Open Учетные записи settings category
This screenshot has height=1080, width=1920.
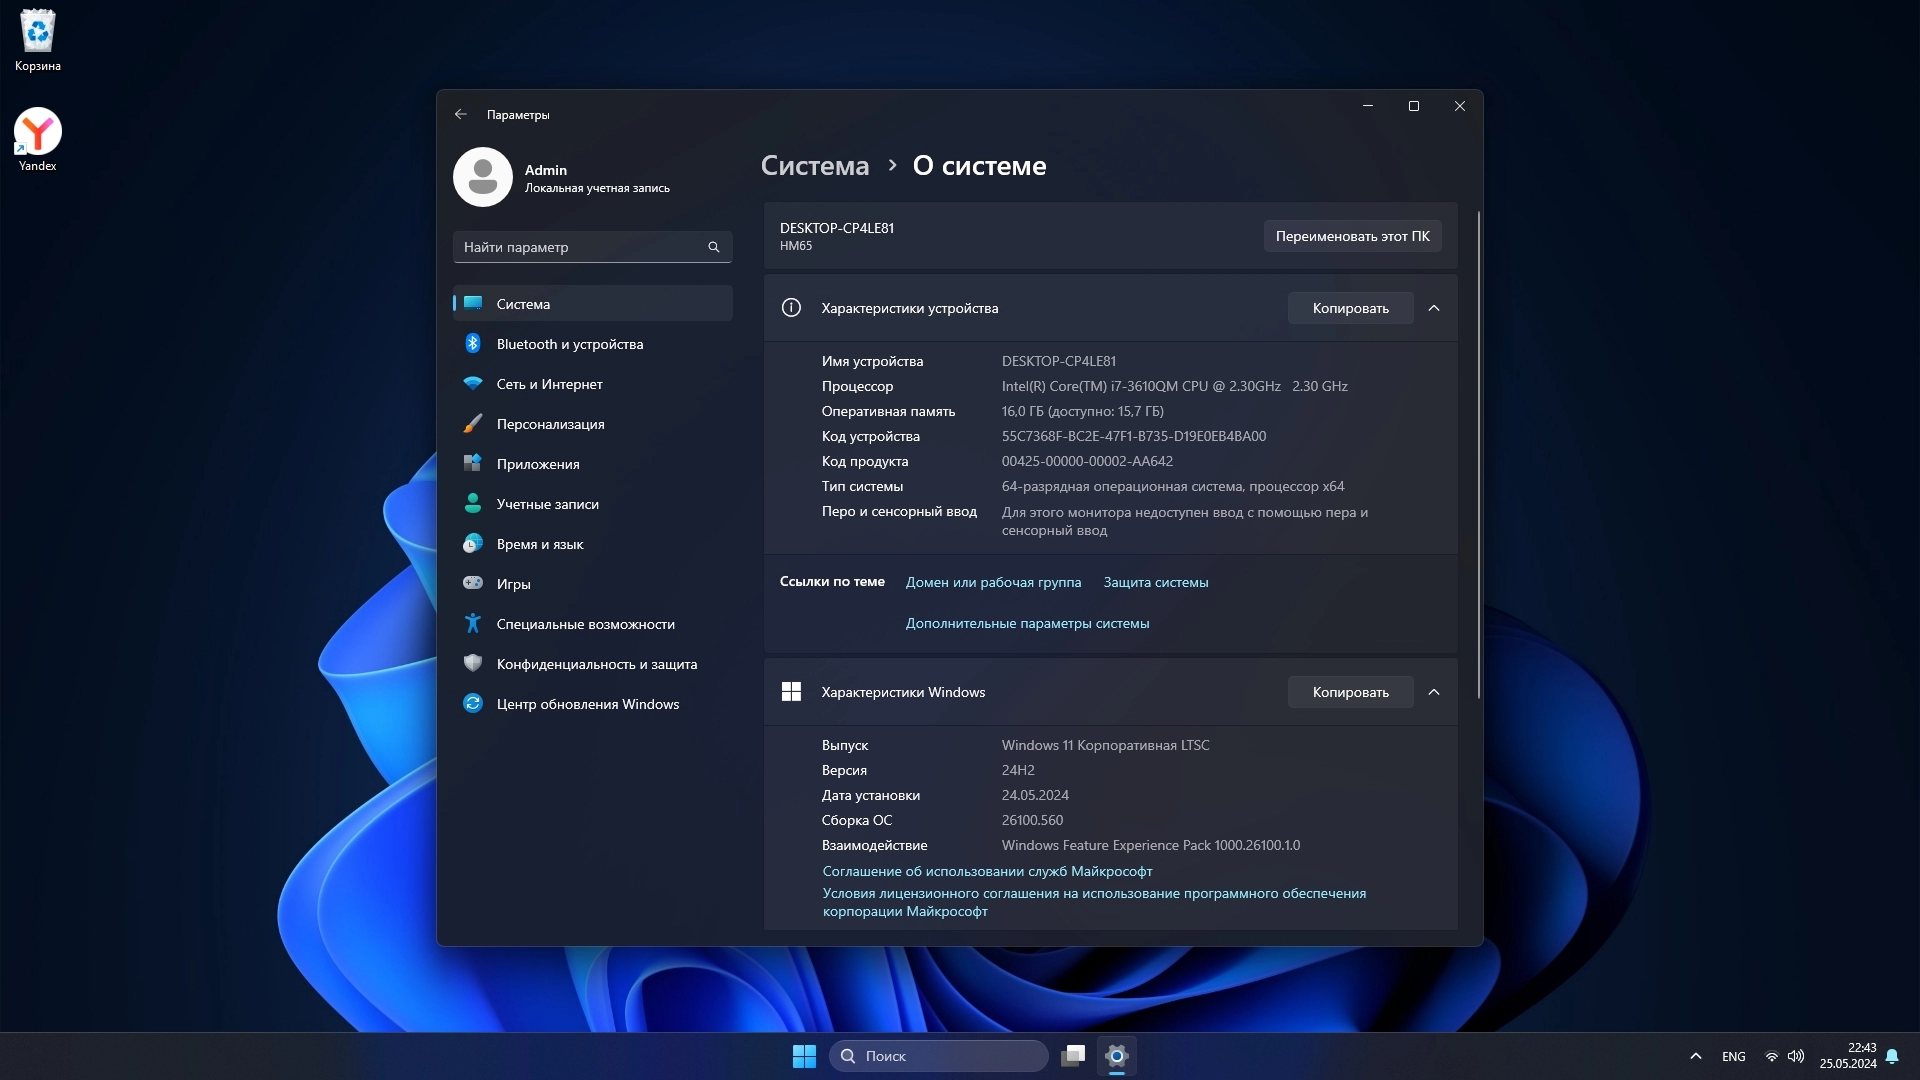click(547, 504)
